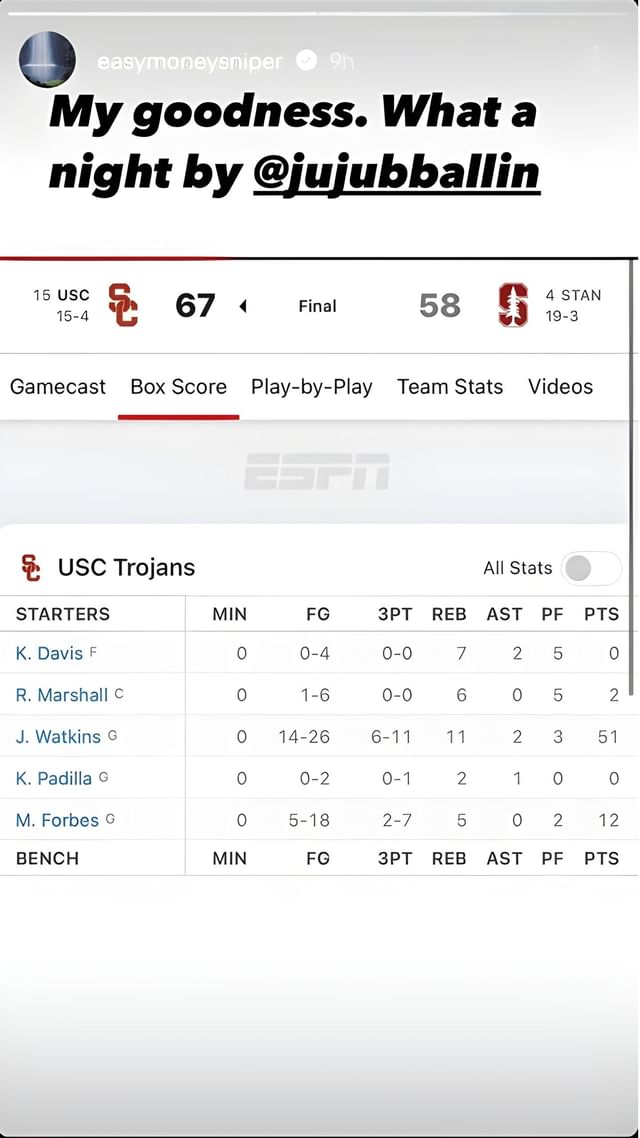Click the easymoneysniper username
Image resolution: width=640 pixels, height=1138 pixels.
point(190,62)
